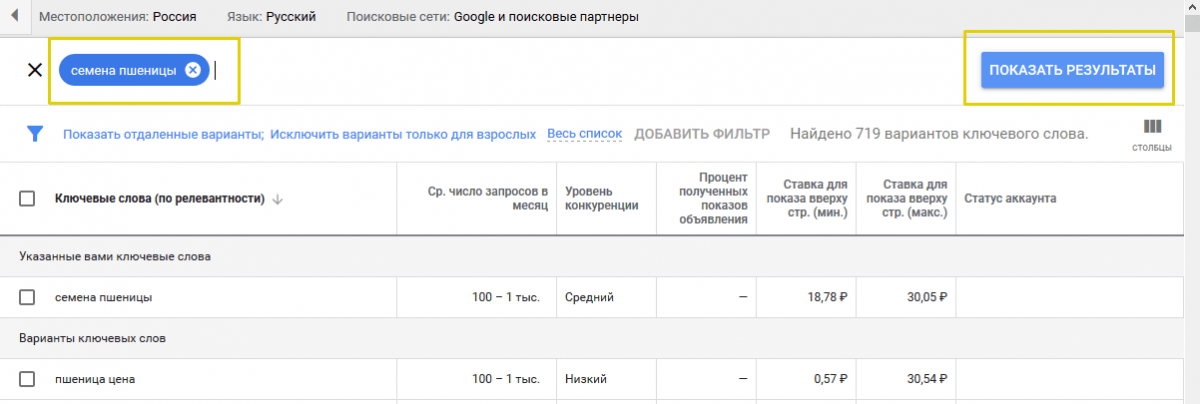Remove the 'семена пшеницы' keyword chip

click(x=193, y=70)
